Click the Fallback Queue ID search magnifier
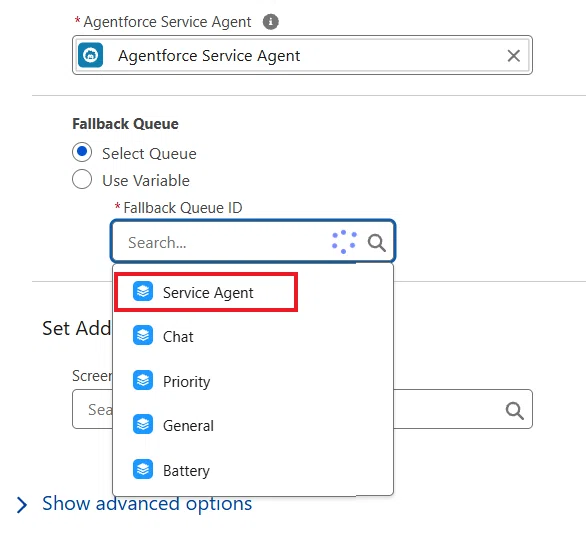 click(376, 243)
